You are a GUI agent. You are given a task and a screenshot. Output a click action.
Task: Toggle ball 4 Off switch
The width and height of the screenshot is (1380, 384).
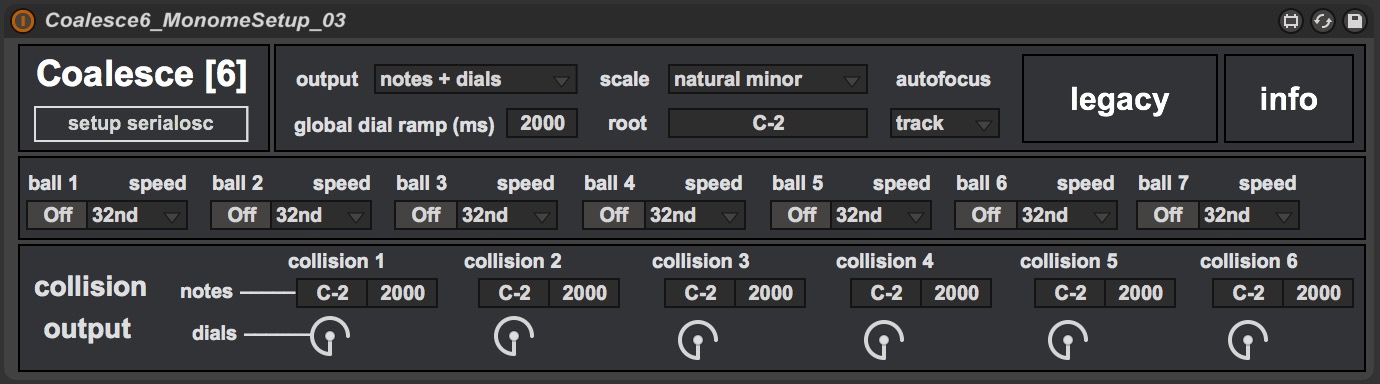pos(614,214)
